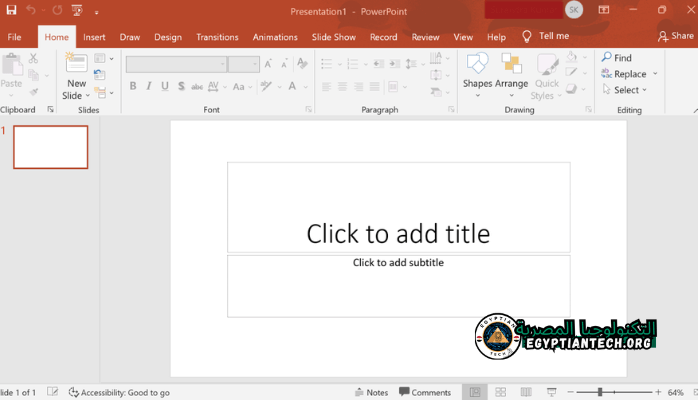
Task: Open Customize Quick Access Toolbar arrow
Action: (96, 12)
